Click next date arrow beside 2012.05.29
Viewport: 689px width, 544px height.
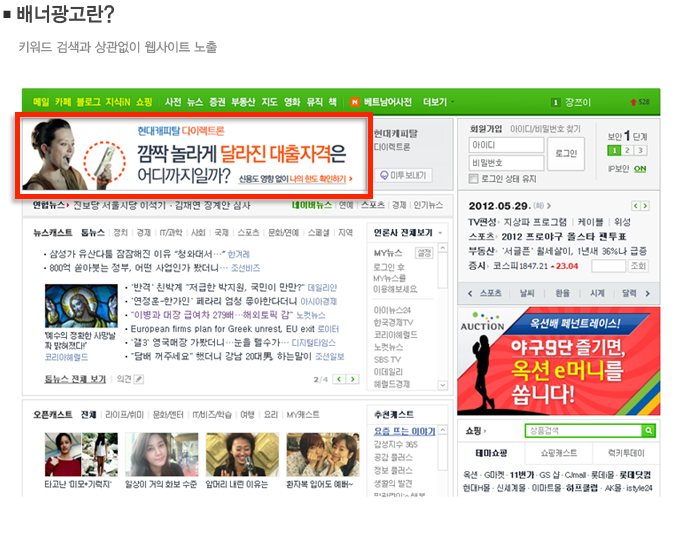(x=645, y=206)
